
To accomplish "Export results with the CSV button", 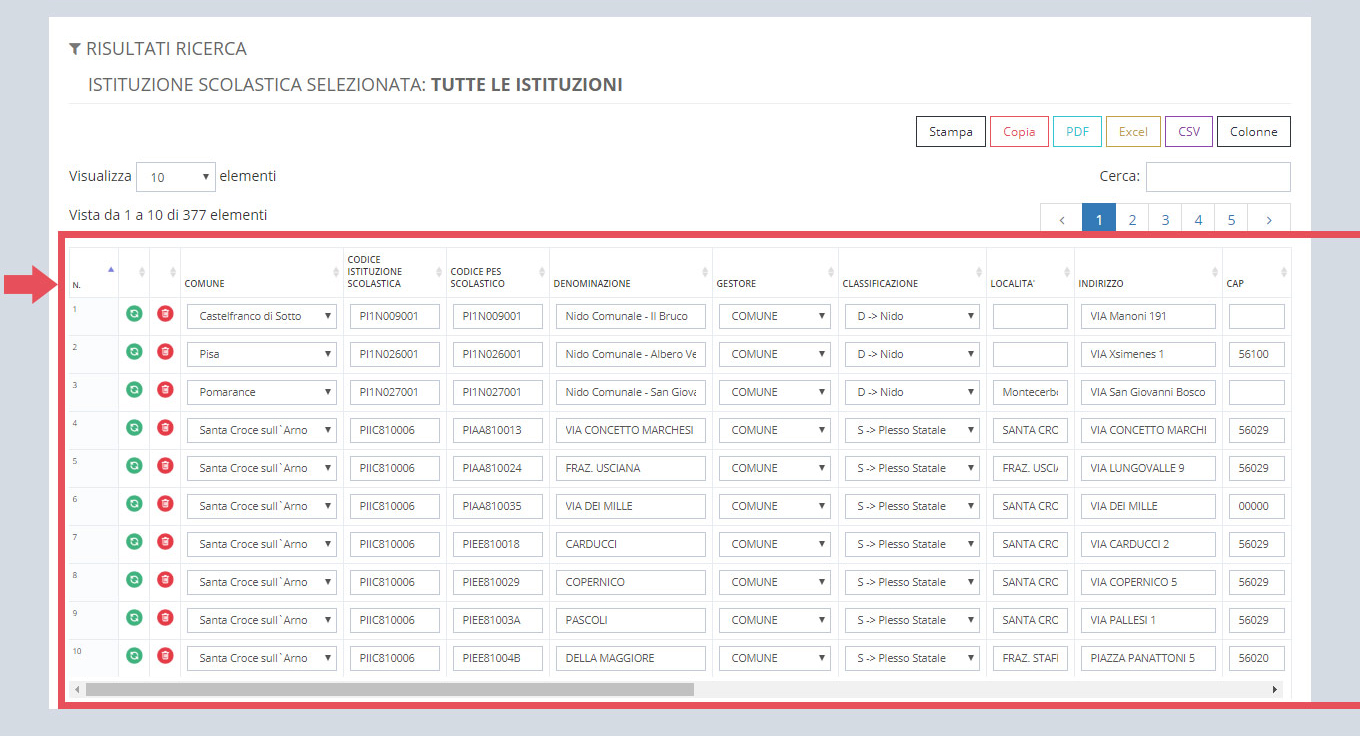I will coord(1189,132).
